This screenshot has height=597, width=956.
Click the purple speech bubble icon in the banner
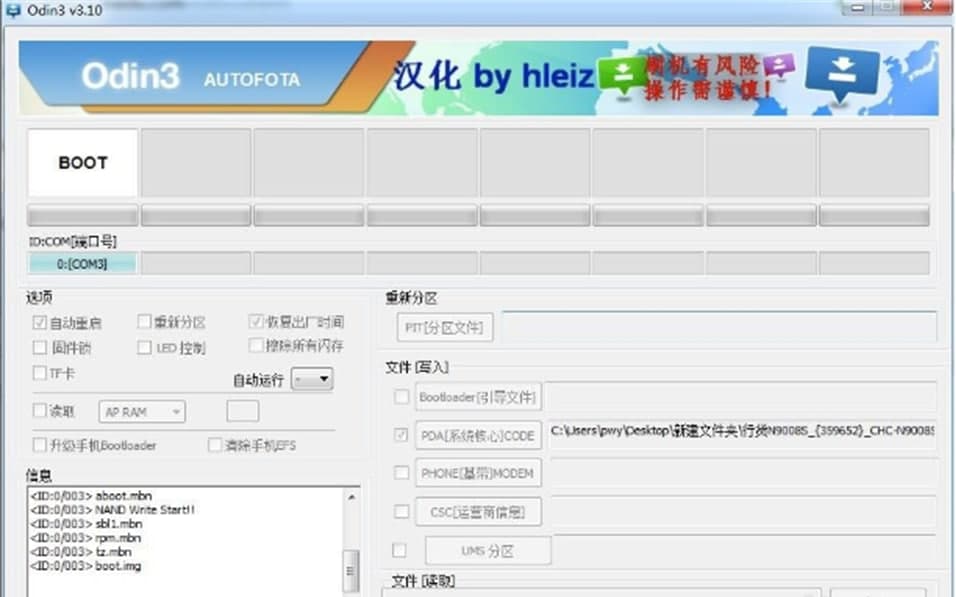(x=779, y=65)
